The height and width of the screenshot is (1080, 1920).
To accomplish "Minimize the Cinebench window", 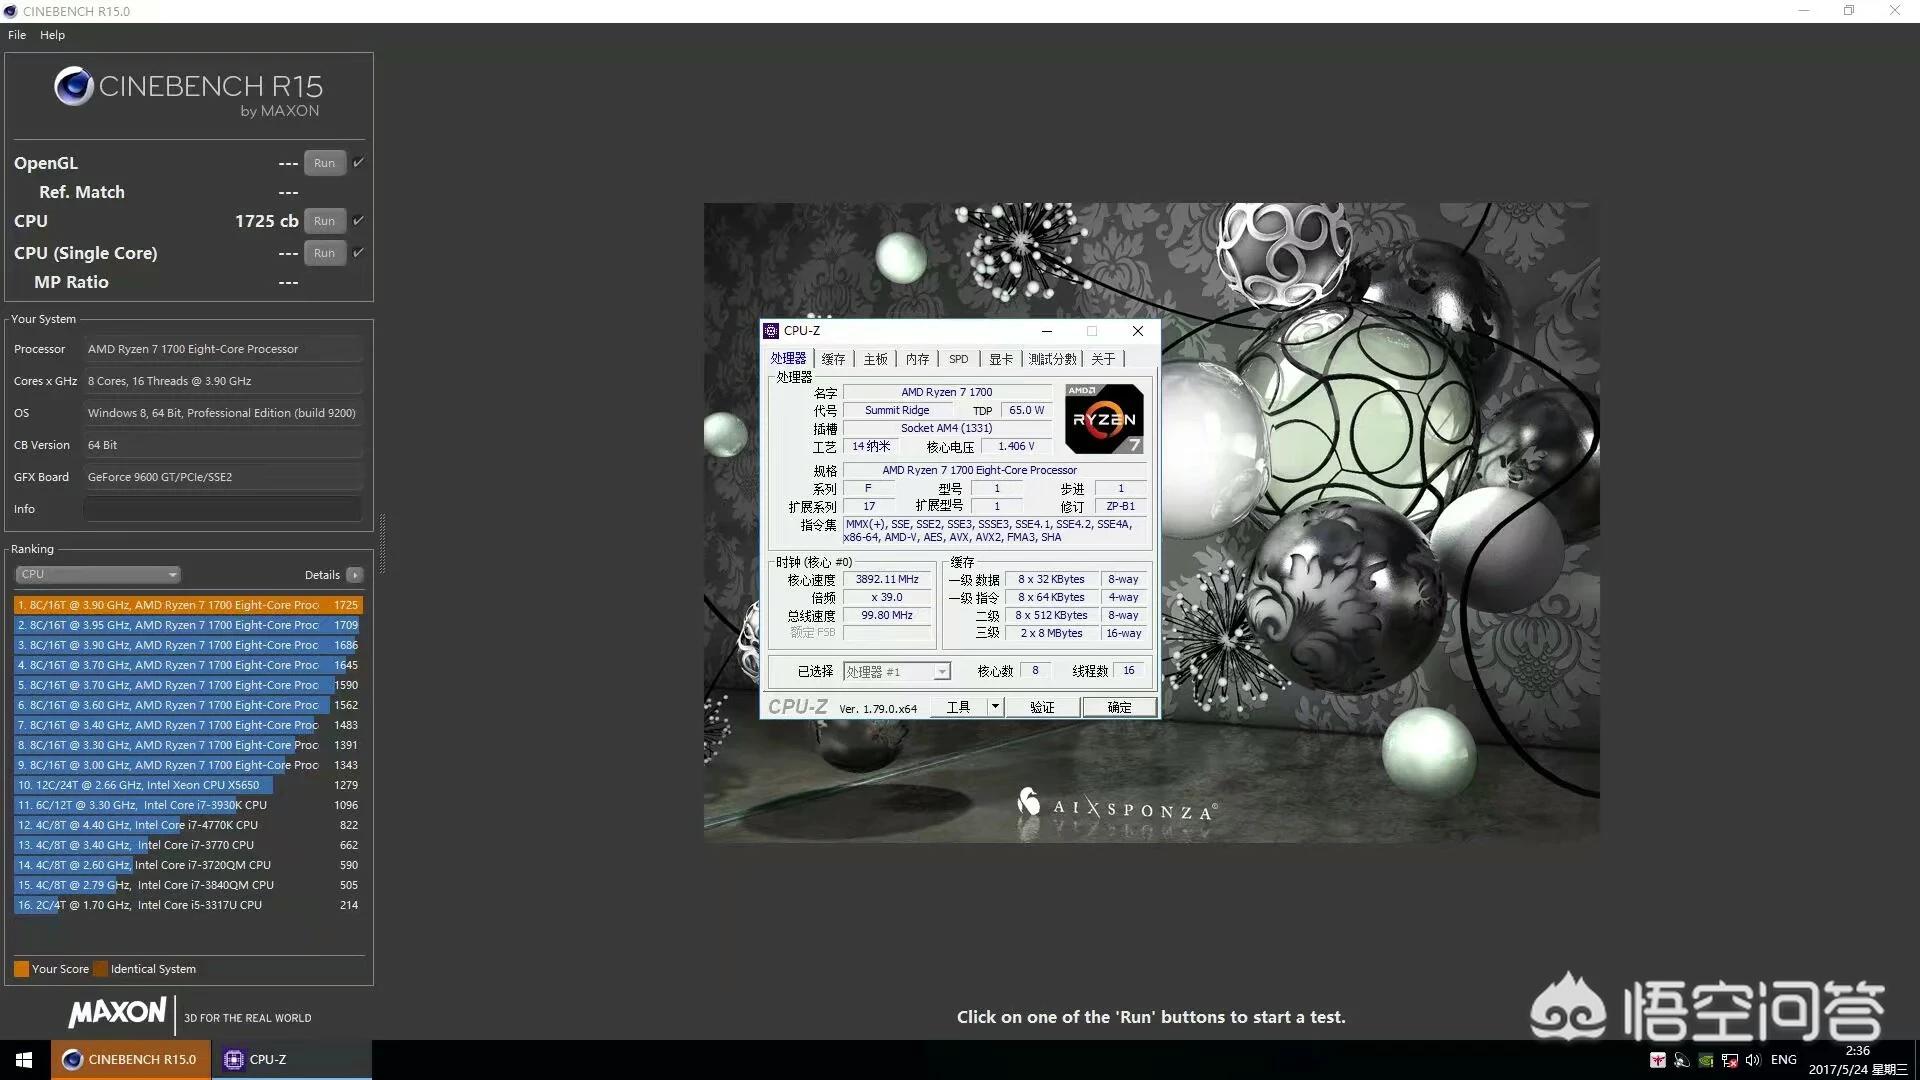I will pyautogui.click(x=1804, y=11).
